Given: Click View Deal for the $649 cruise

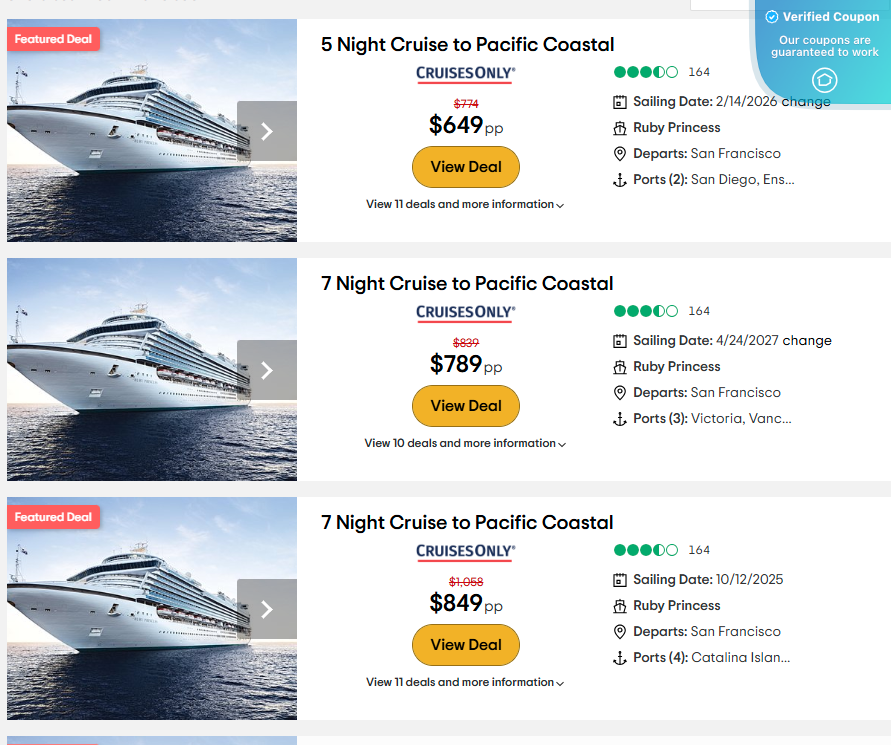Looking at the screenshot, I should click(465, 166).
